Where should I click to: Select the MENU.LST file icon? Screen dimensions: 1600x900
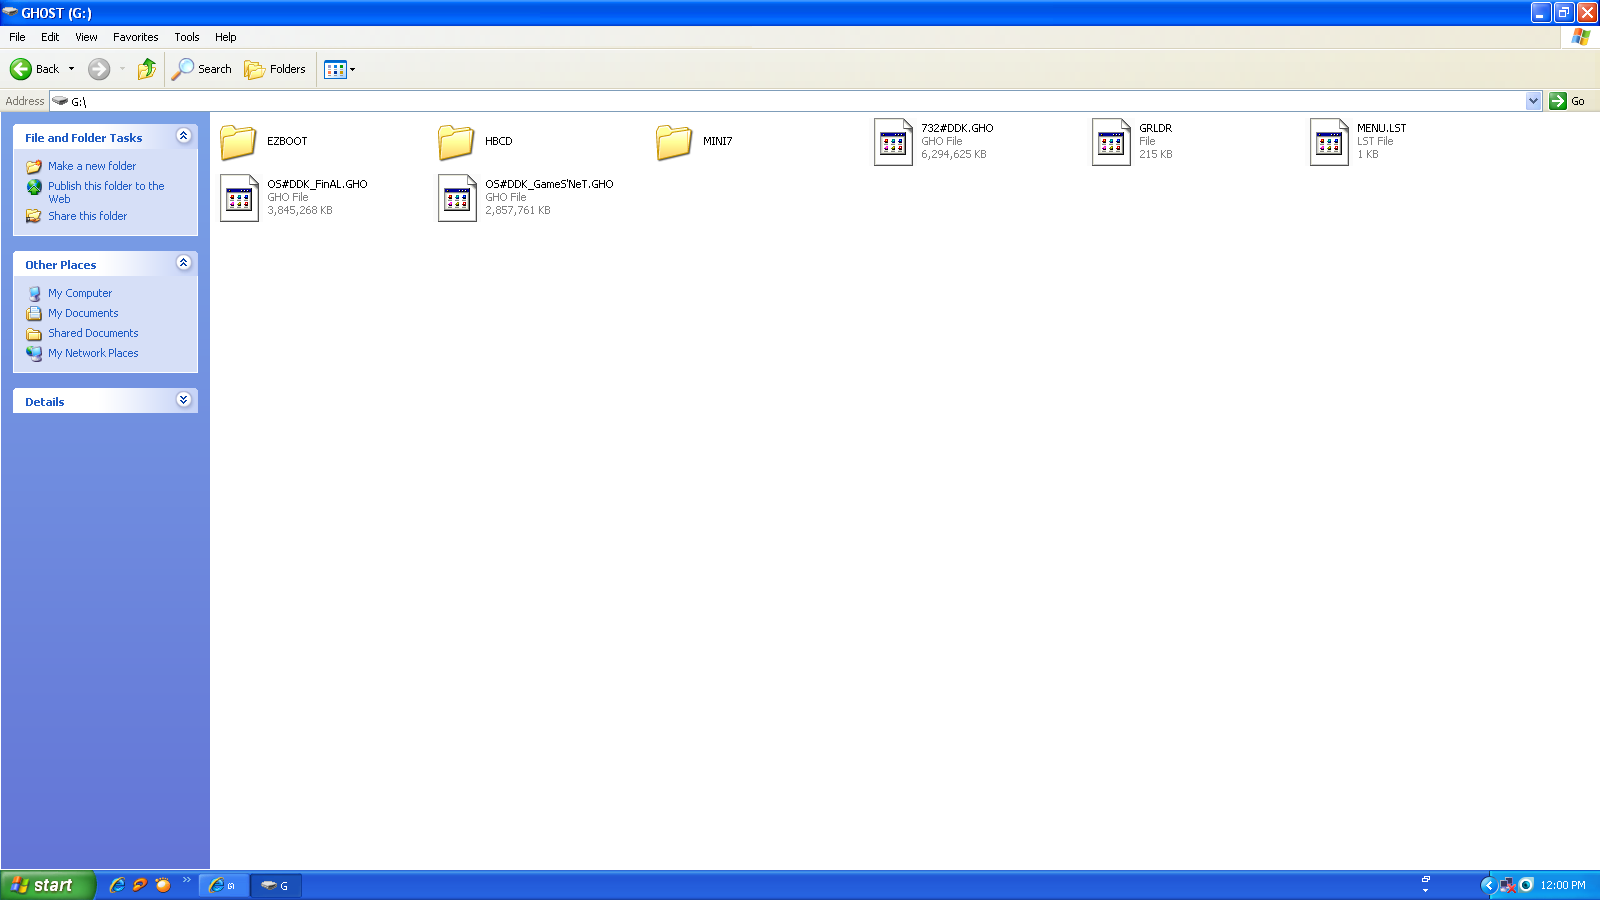(1329, 142)
